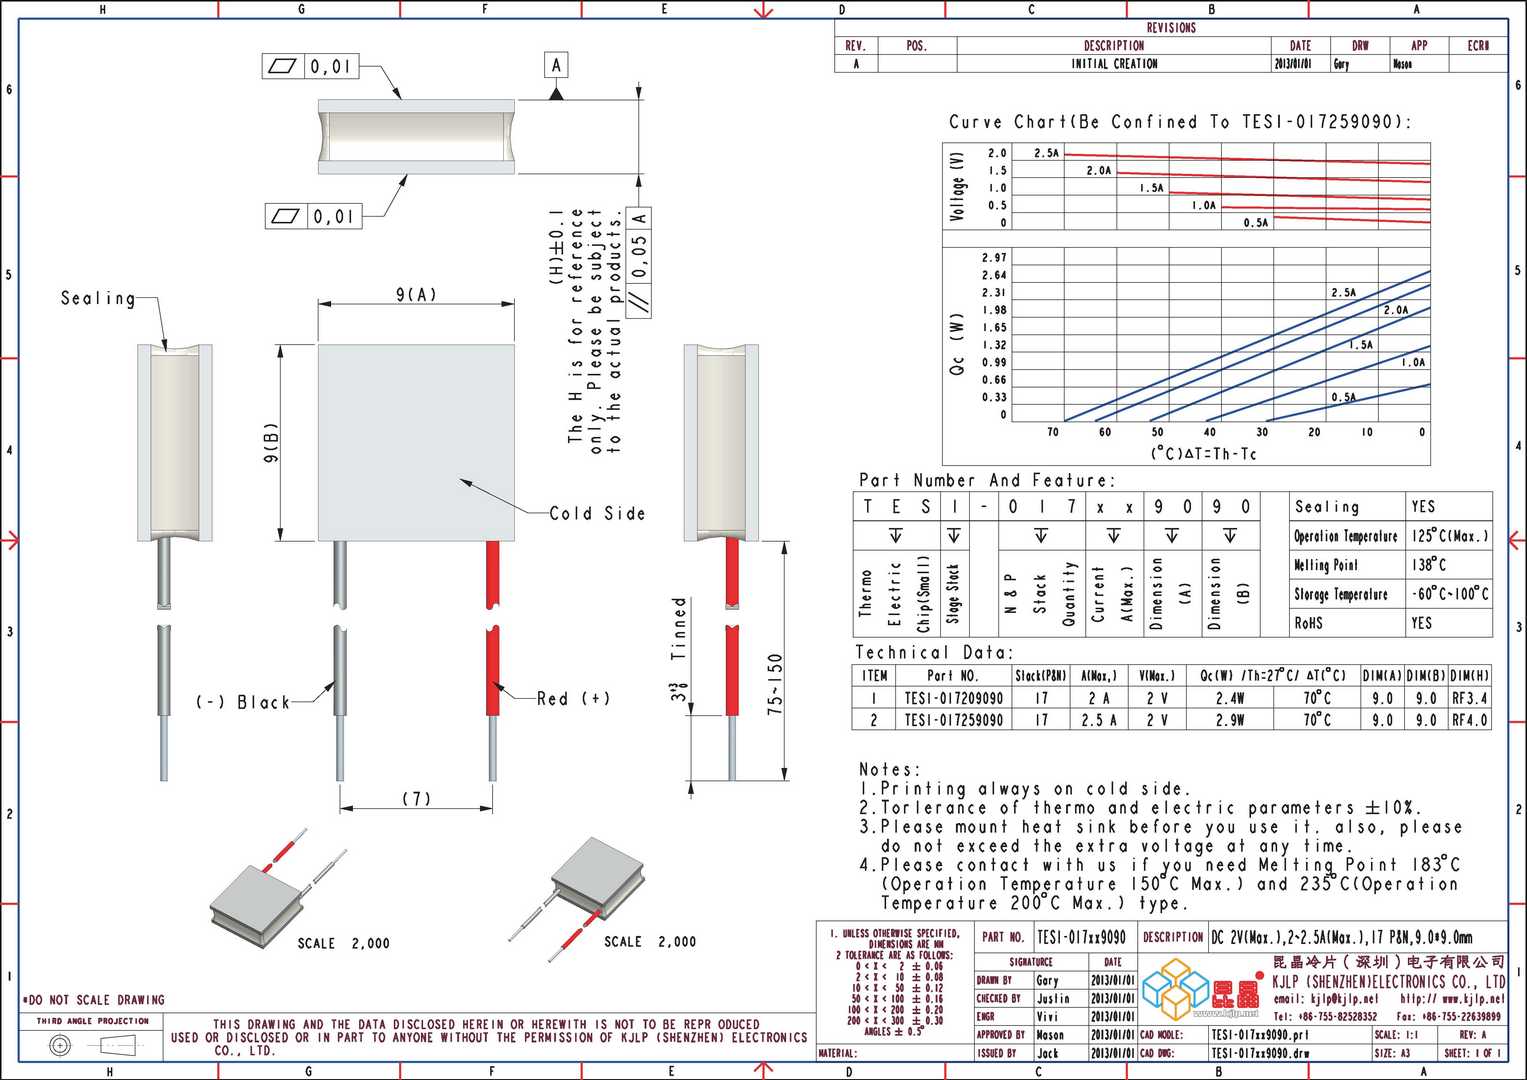Click the 'Storage Temperature' row label

[1340, 594]
